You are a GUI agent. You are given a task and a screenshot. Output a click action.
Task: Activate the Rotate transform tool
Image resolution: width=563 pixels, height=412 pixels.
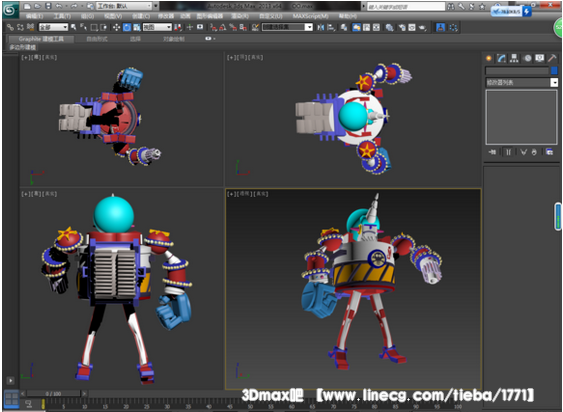pos(127,27)
